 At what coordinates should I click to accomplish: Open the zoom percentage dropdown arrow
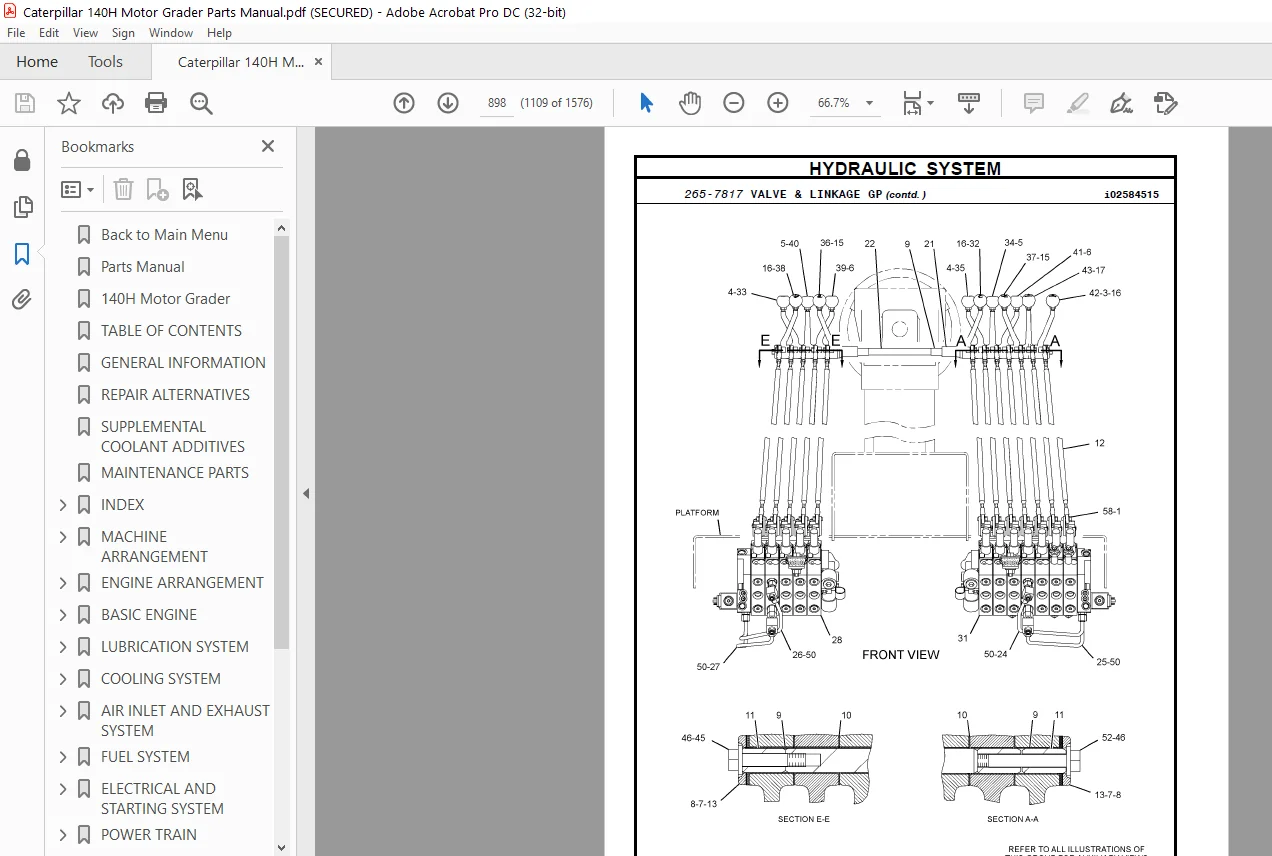tap(869, 103)
